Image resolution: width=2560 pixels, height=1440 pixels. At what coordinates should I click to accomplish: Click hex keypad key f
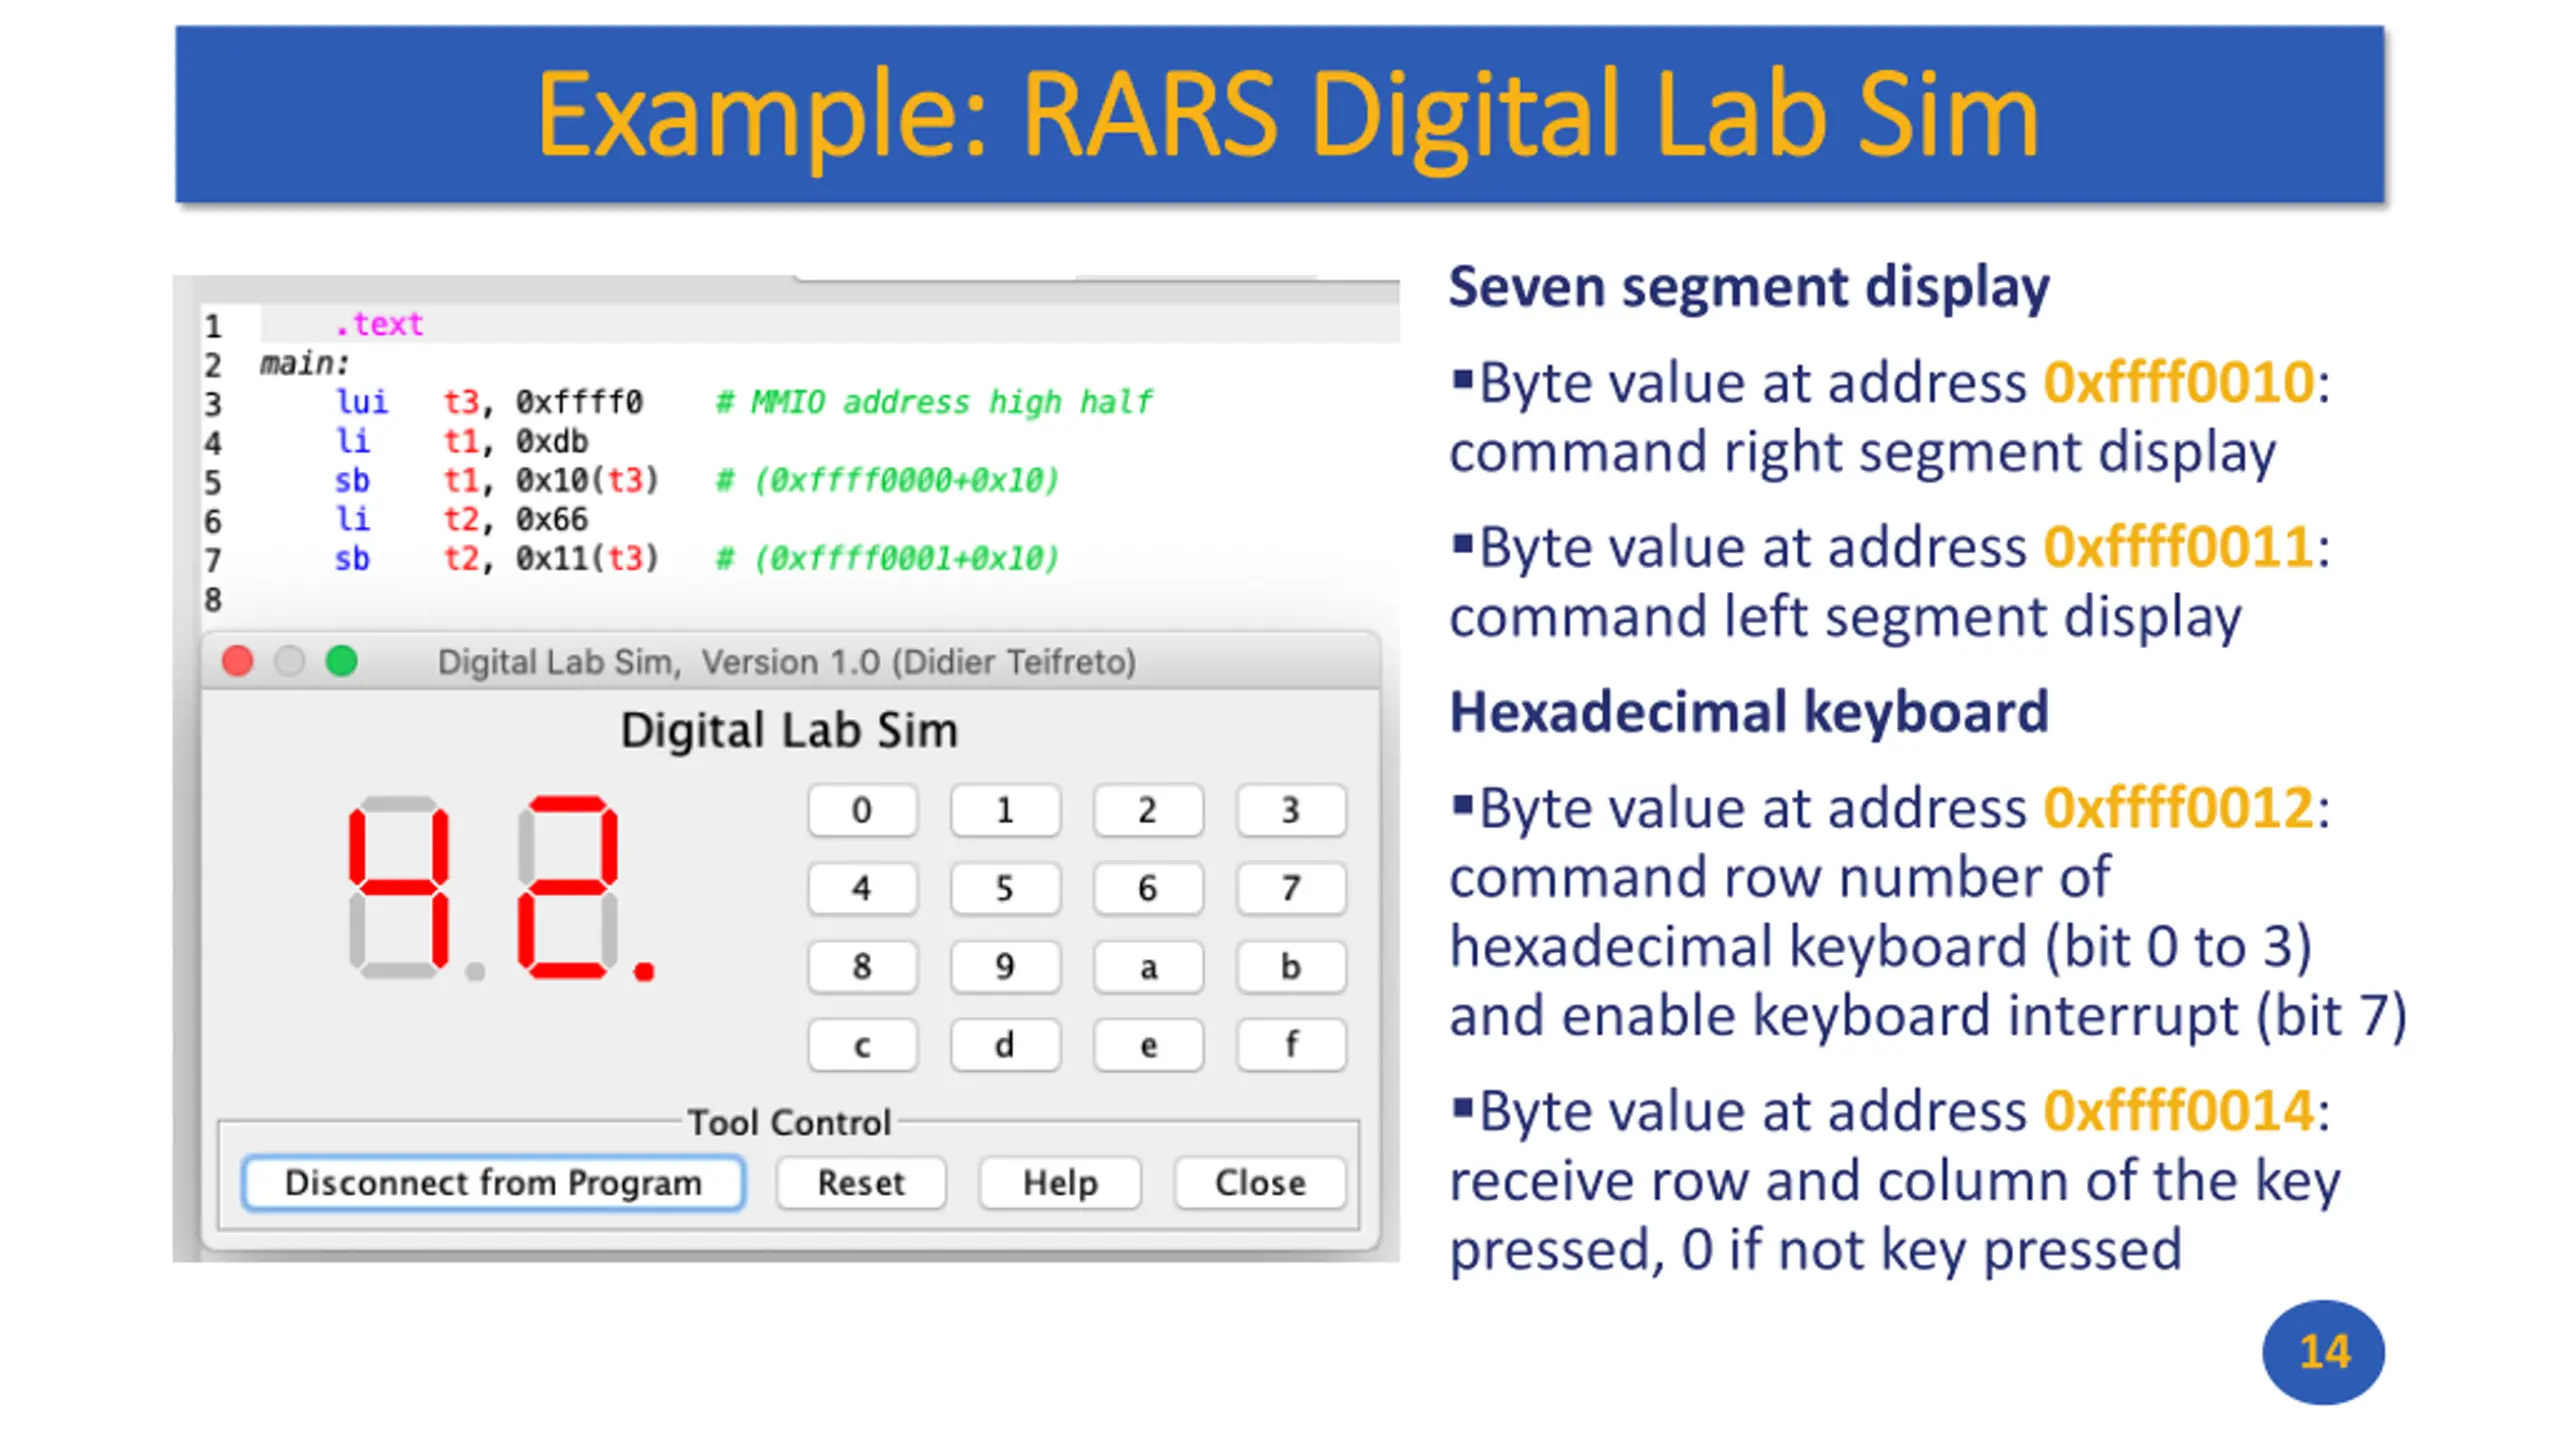pos(1290,1045)
